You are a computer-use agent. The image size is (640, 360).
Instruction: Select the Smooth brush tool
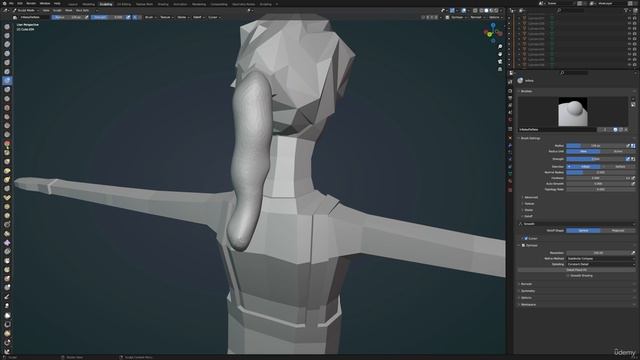[7, 108]
